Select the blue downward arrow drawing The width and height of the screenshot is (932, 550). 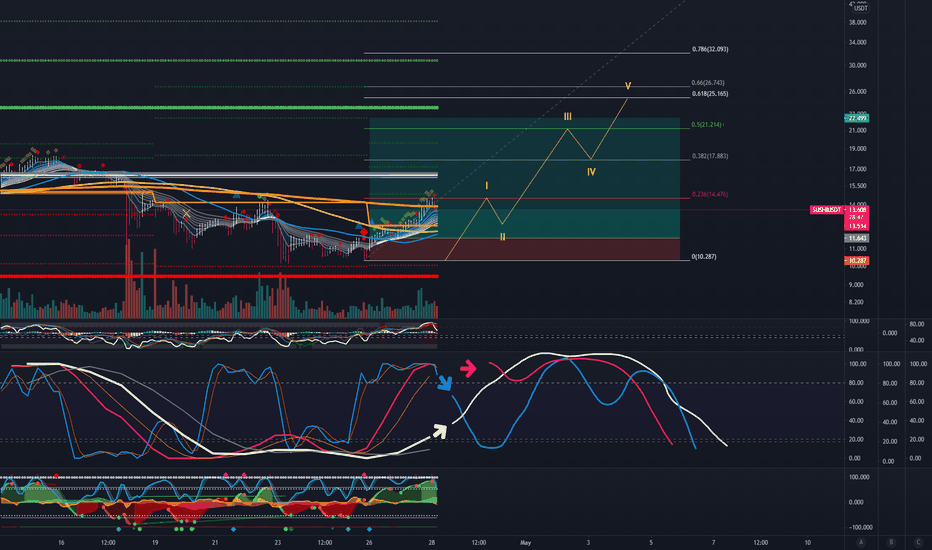[444, 382]
